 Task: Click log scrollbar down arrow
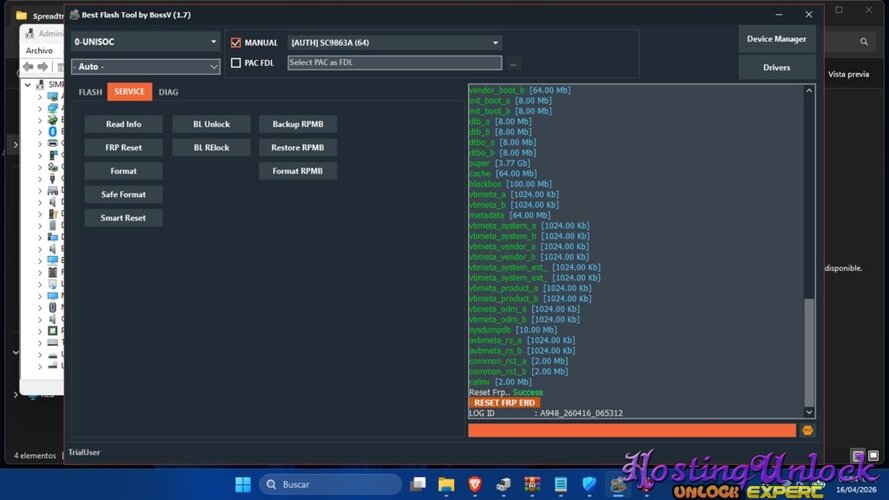[809, 413]
